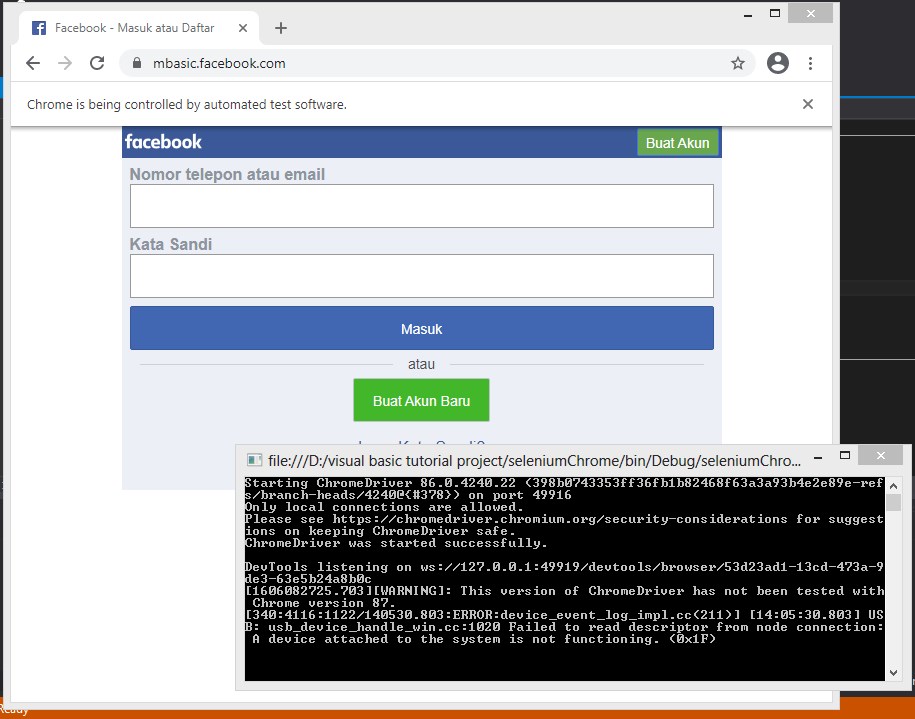Viewport: 915px width, 719px height.
Task: Close the Chrome window
Action: pyautogui.click(x=810, y=13)
